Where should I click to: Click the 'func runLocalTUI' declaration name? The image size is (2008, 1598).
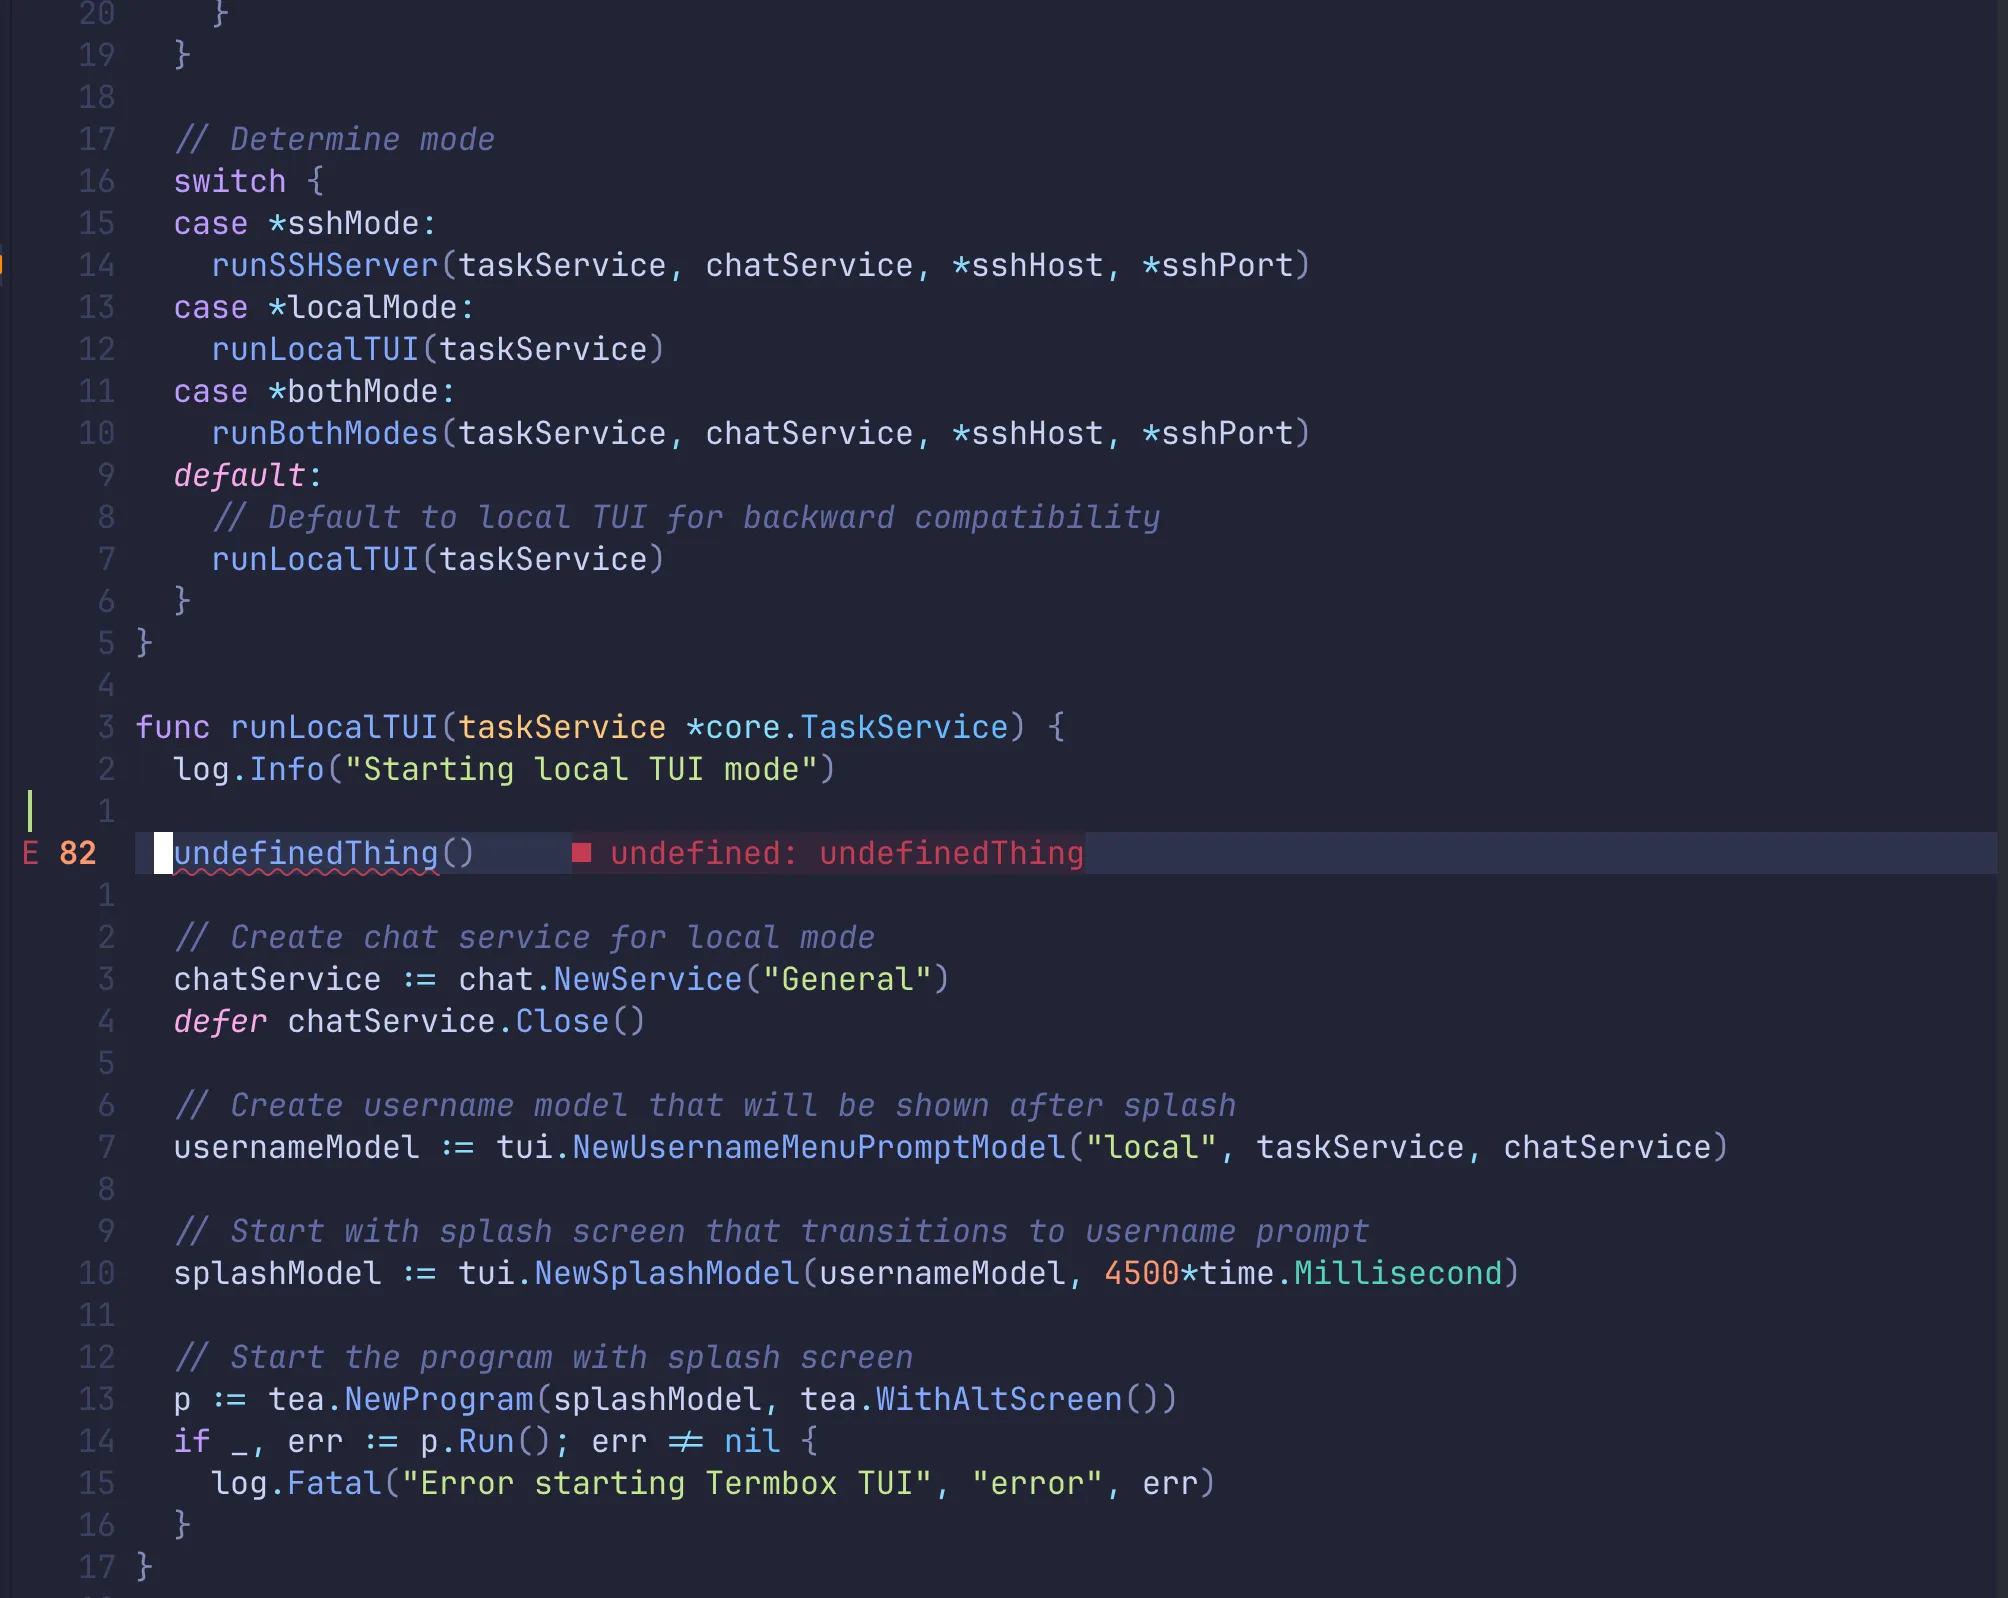coord(334,727)
